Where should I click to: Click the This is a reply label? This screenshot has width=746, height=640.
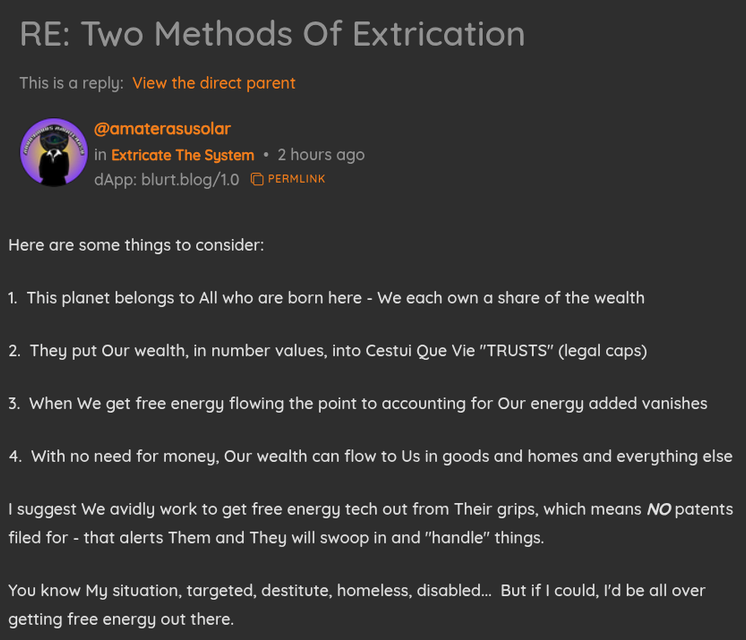point(71,83)
